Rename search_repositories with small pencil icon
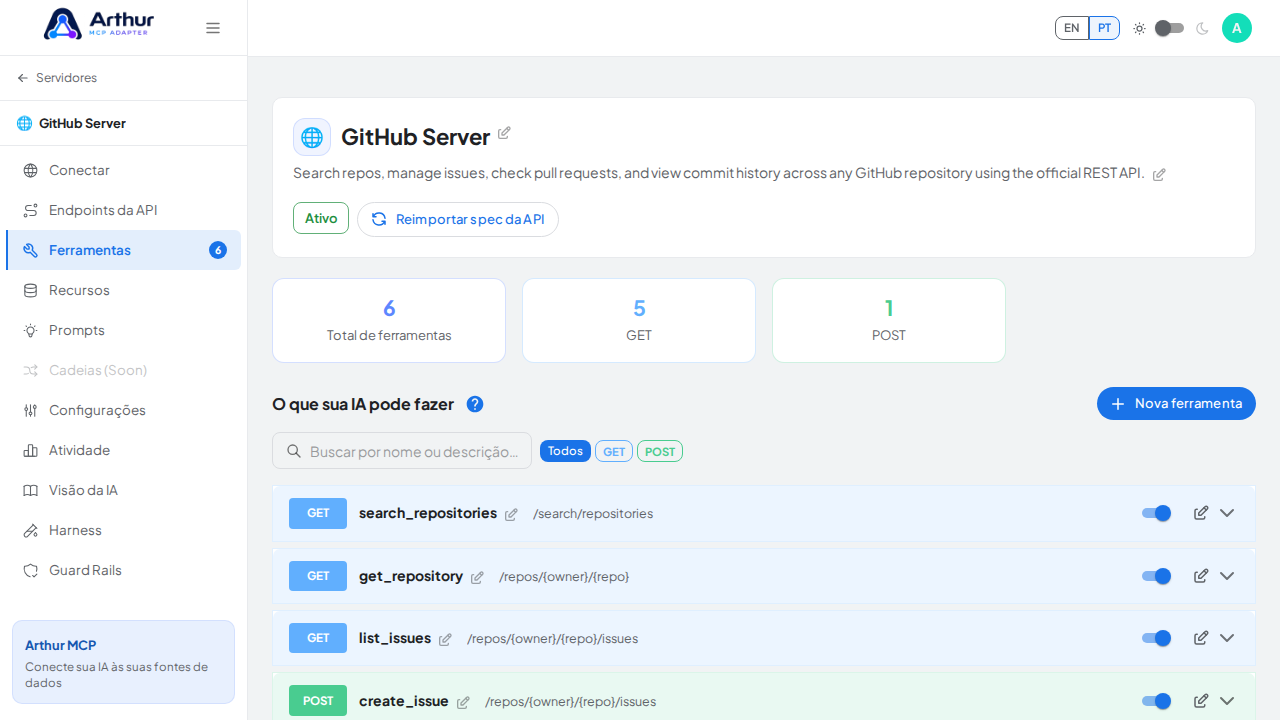1280x720 pixels. (x=511, y=514)
